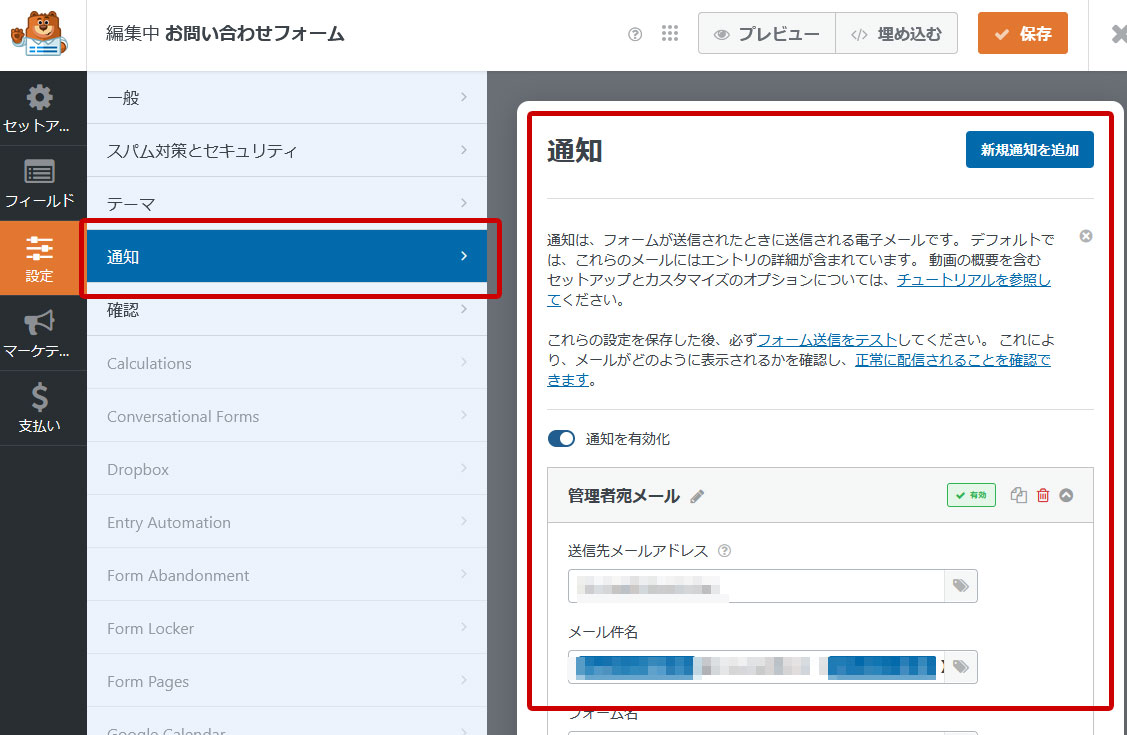The width and height of the screenshot is (1127, 735).
Task: Open the 一般 settings menu item
Action: (287, 98)
